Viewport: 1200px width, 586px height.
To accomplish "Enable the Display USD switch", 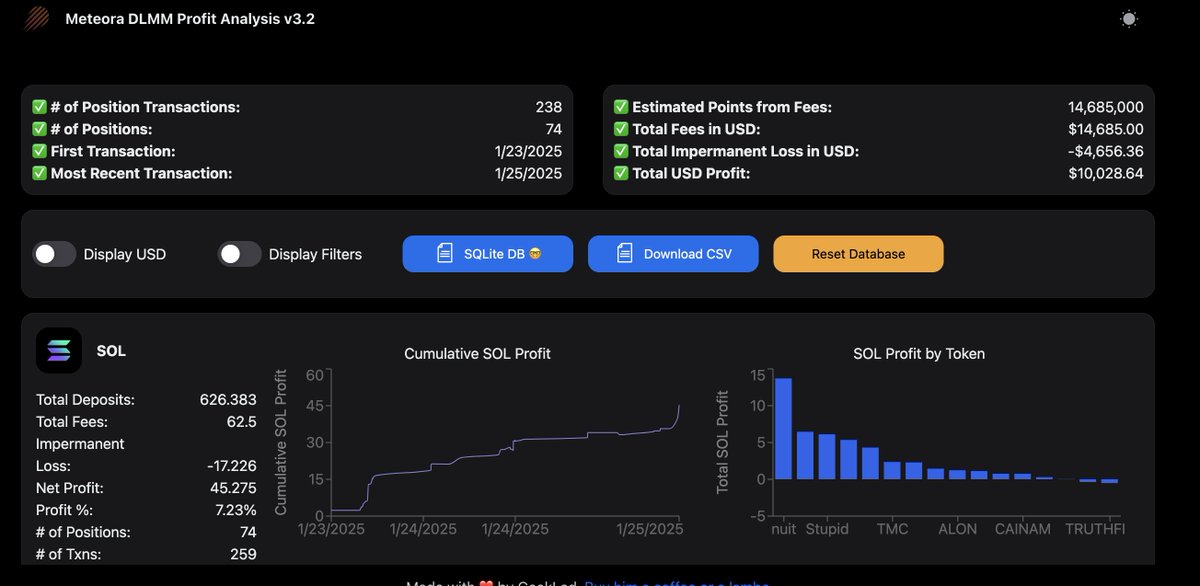I will coord(55,254).
